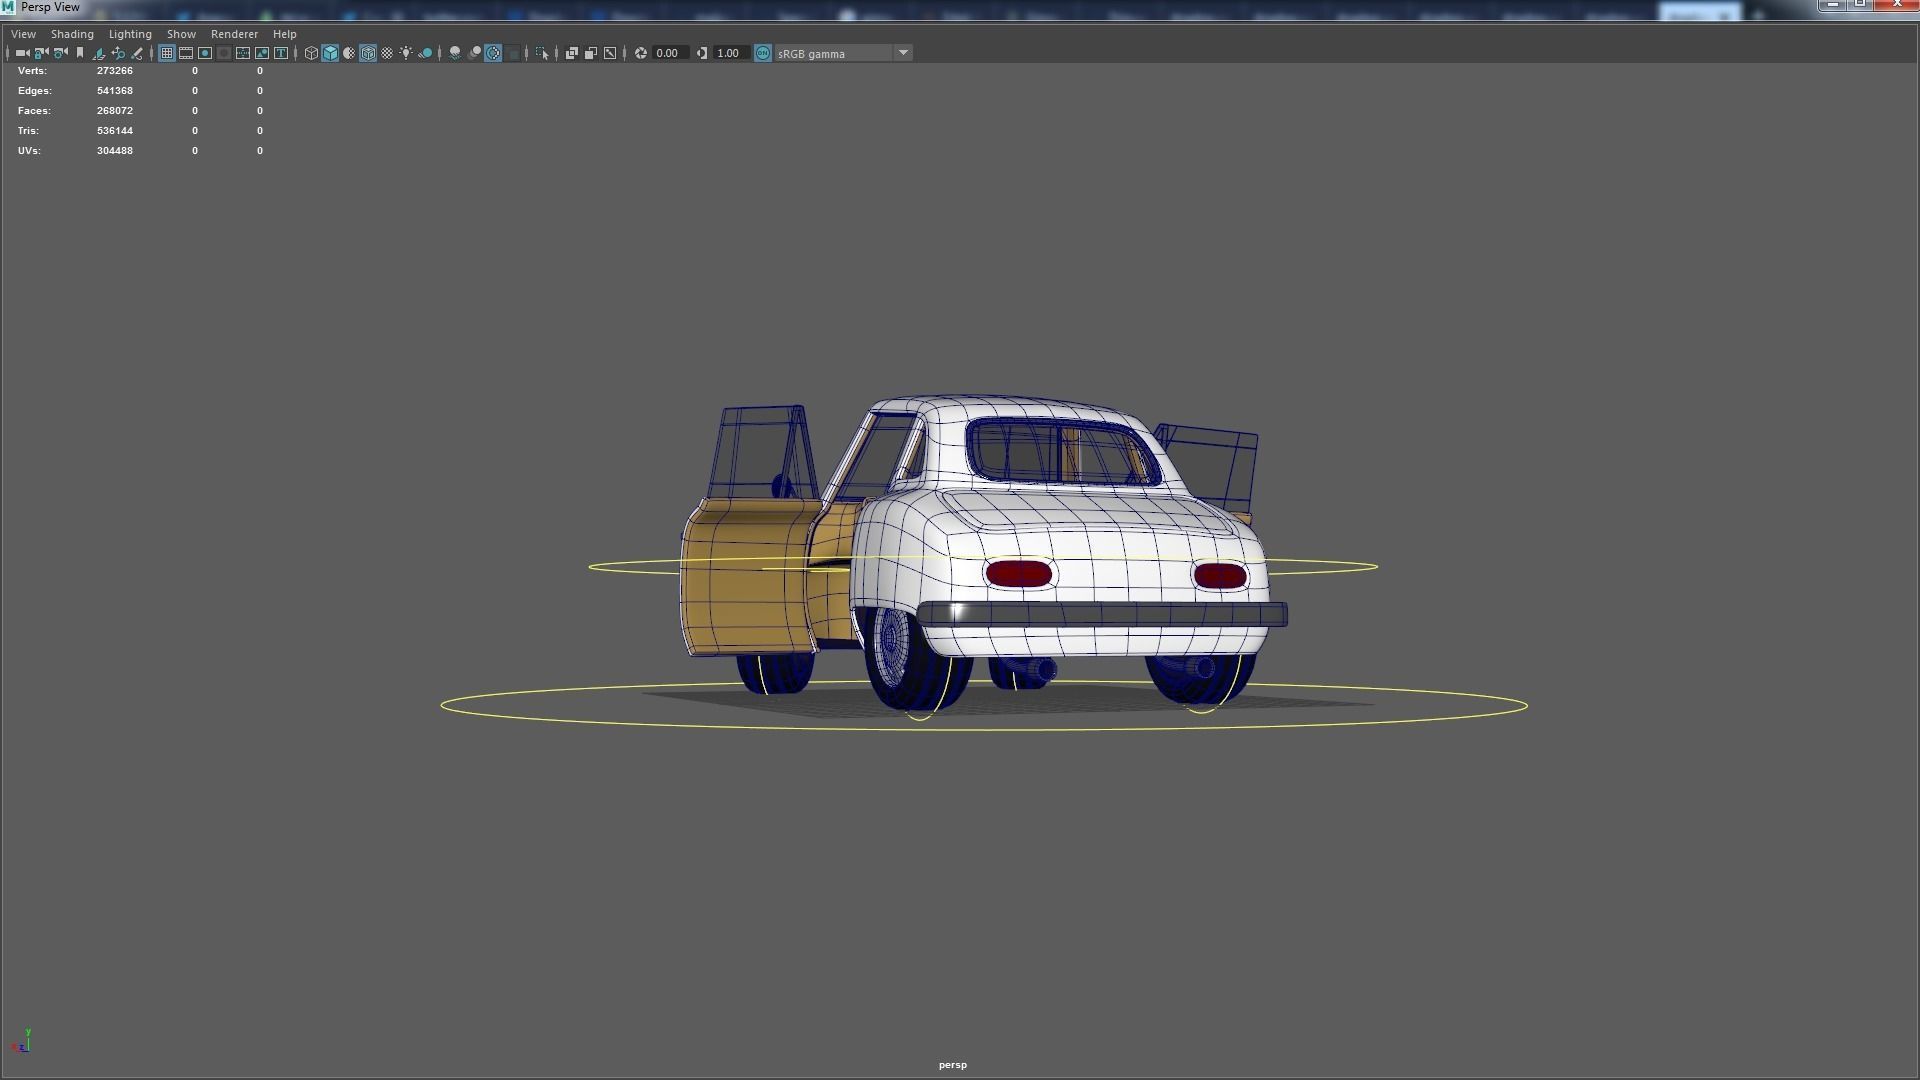Open the Help menu
The height and width of the screenshot is (1080, 1920).
pos(284,34)
